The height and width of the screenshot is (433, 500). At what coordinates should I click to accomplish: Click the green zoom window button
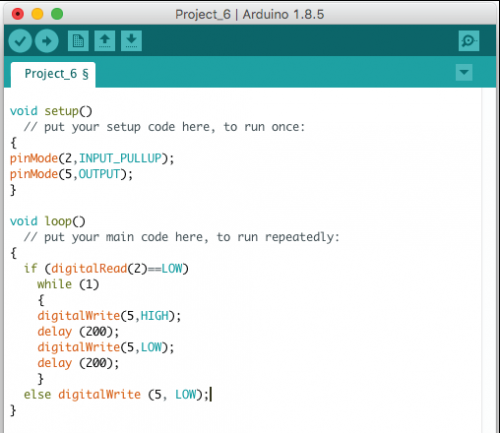[x=57, y=14]
